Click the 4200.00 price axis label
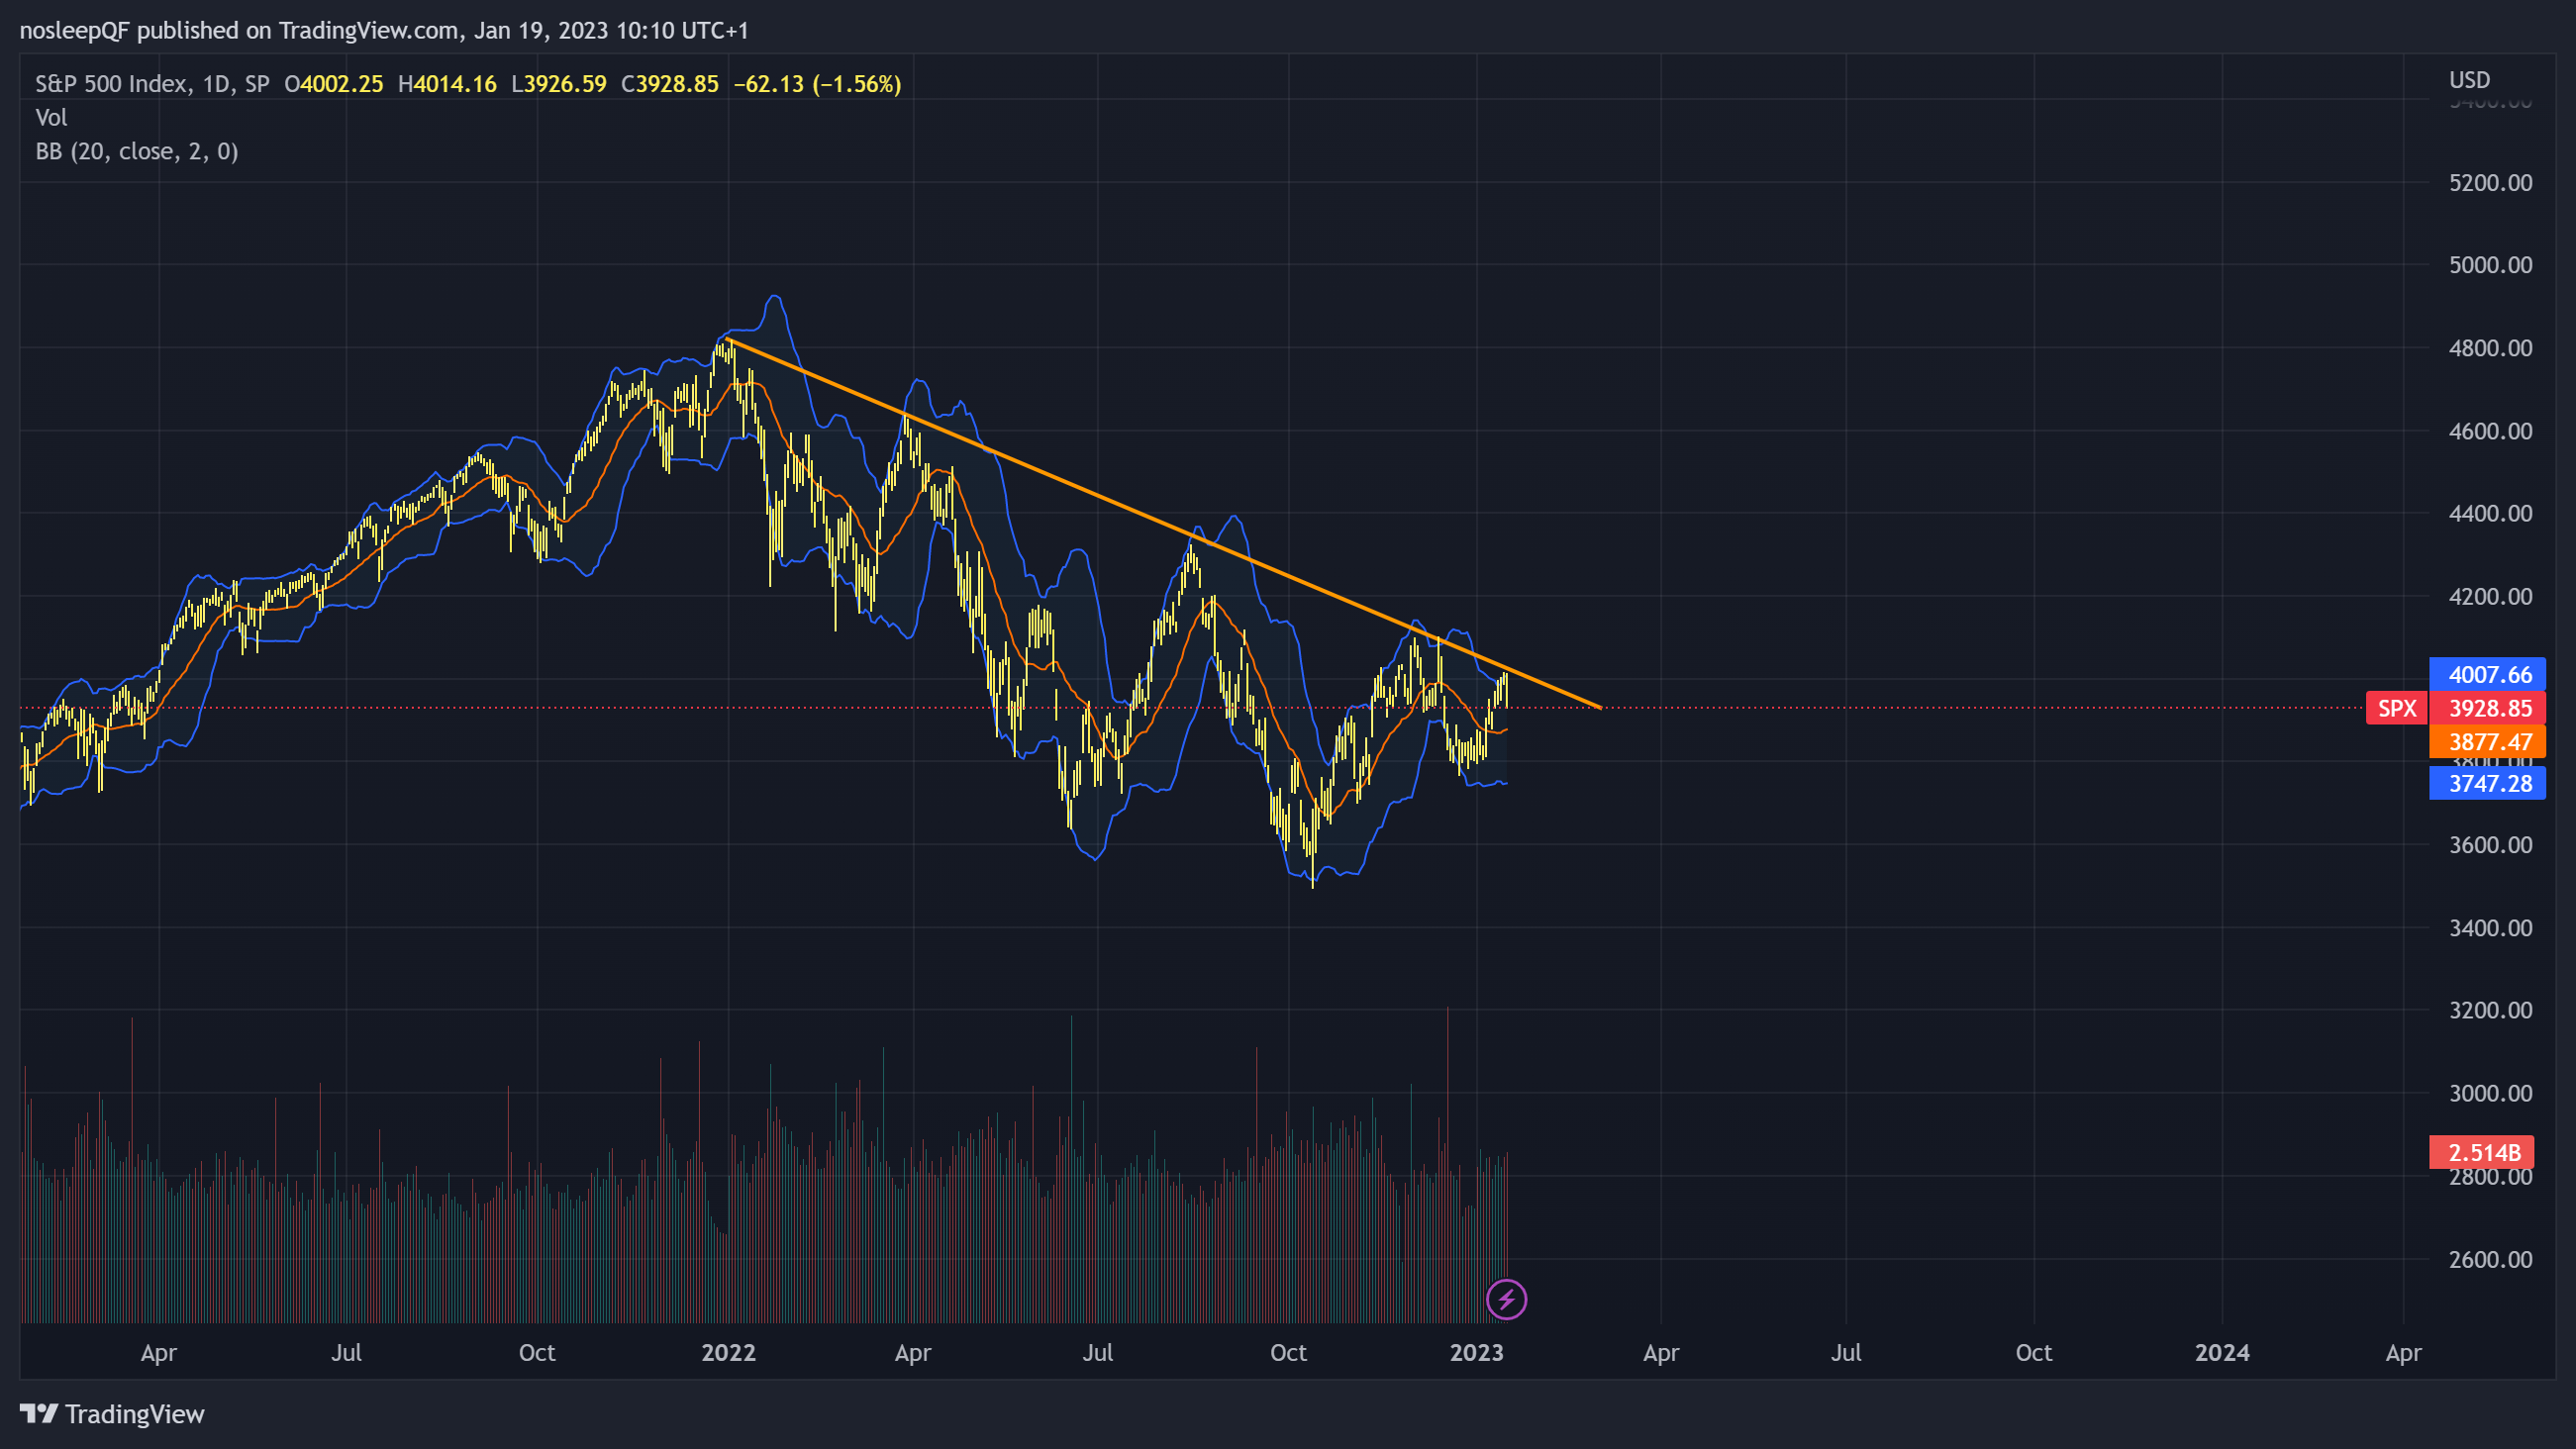 coord(2490,597)
